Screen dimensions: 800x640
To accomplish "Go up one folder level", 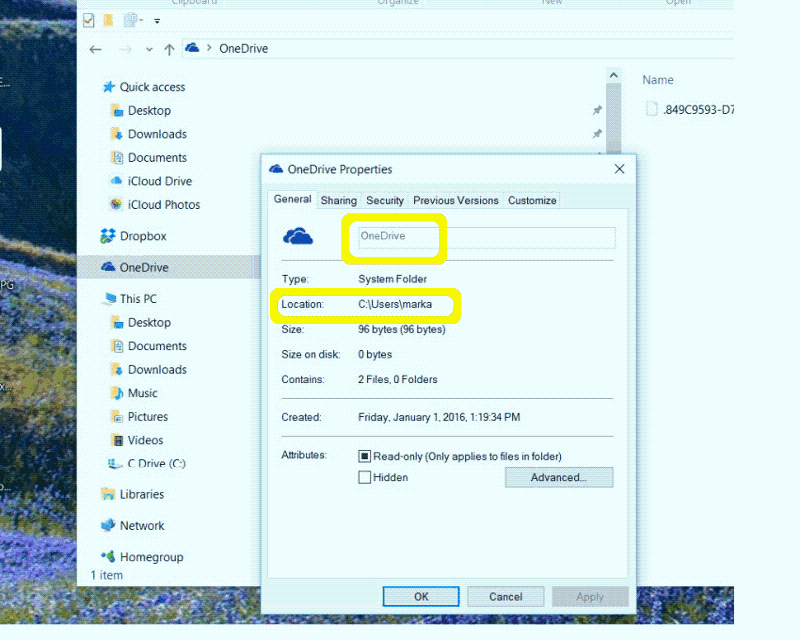I will point(169,49).
